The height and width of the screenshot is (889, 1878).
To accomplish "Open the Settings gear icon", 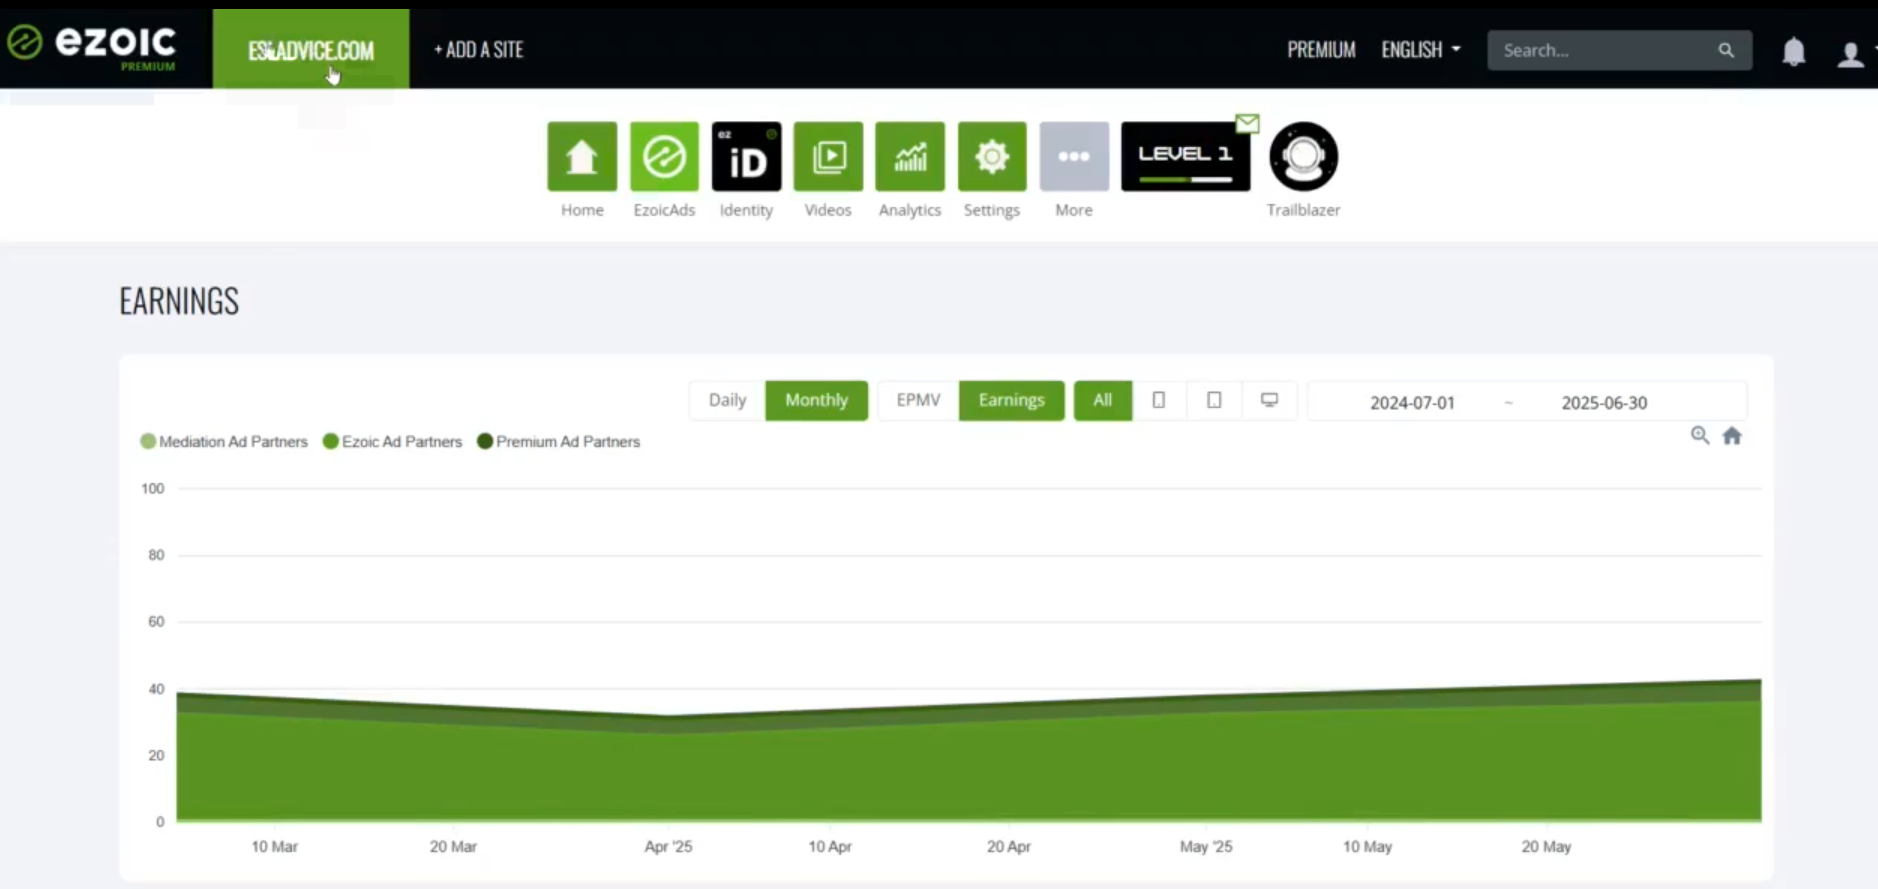I will [992, 157].
